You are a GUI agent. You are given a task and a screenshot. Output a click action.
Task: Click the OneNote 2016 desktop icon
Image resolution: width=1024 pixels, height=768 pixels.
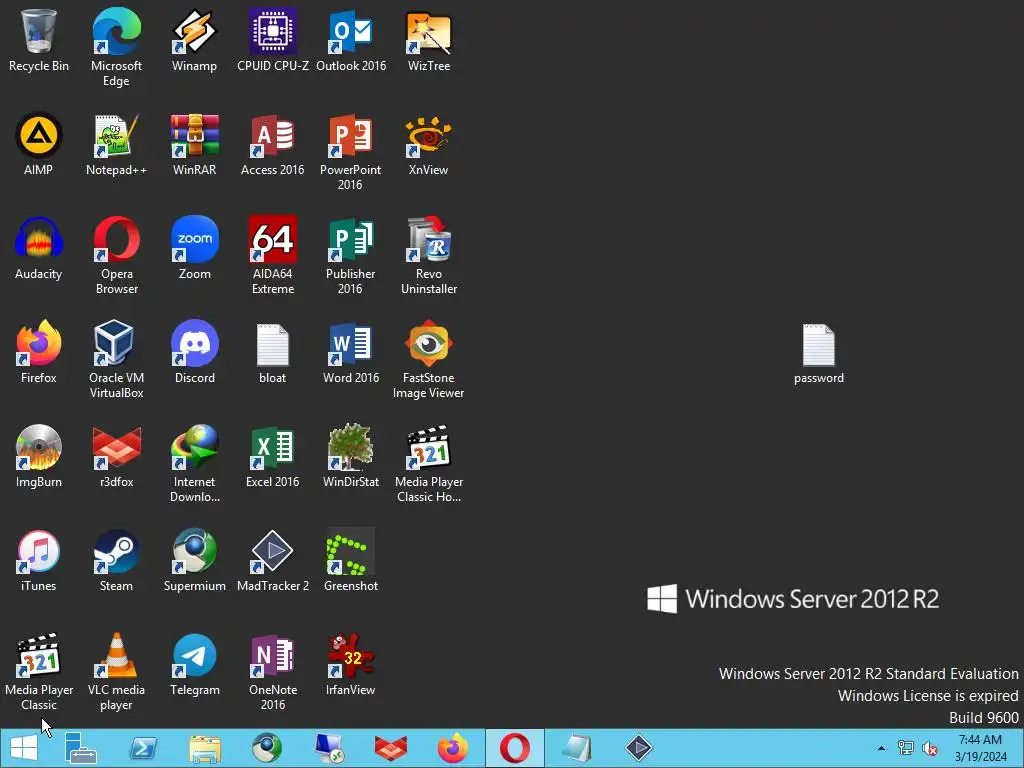pos(272,671)
